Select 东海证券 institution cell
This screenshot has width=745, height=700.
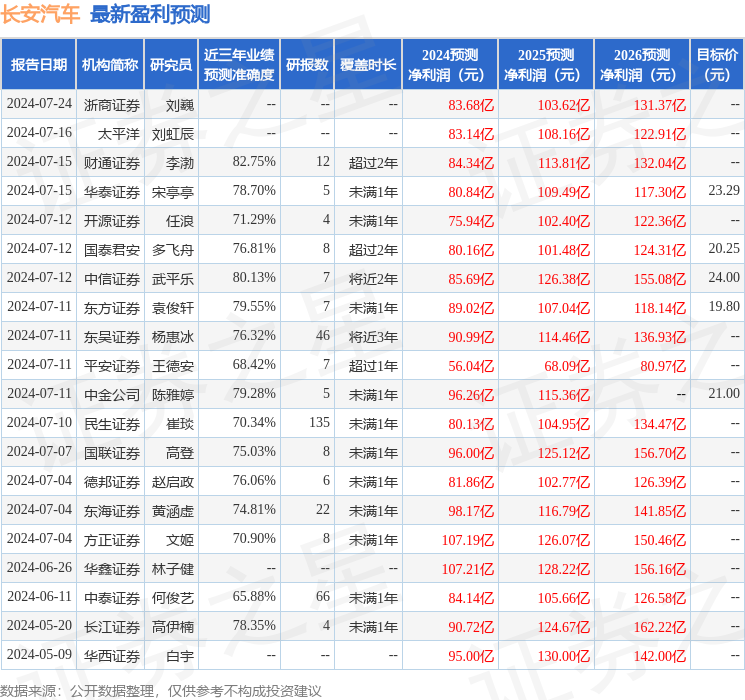[112, 511]
